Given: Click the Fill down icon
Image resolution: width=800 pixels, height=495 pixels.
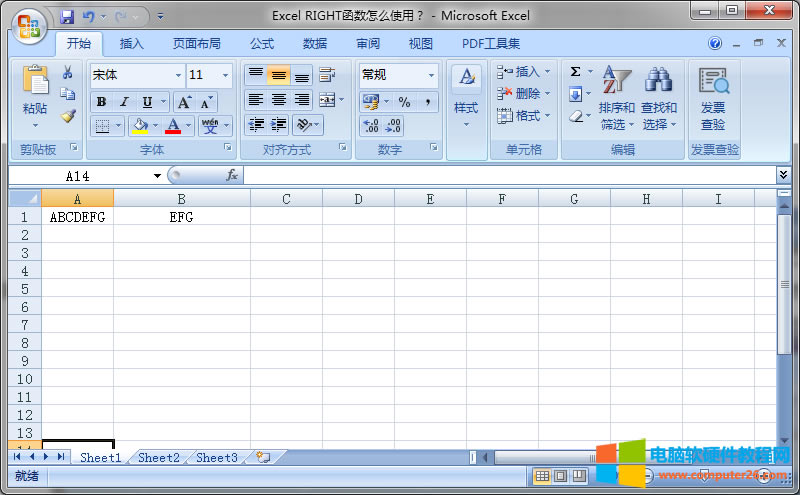Looking at the screenshot, I should tap(576, 94).
